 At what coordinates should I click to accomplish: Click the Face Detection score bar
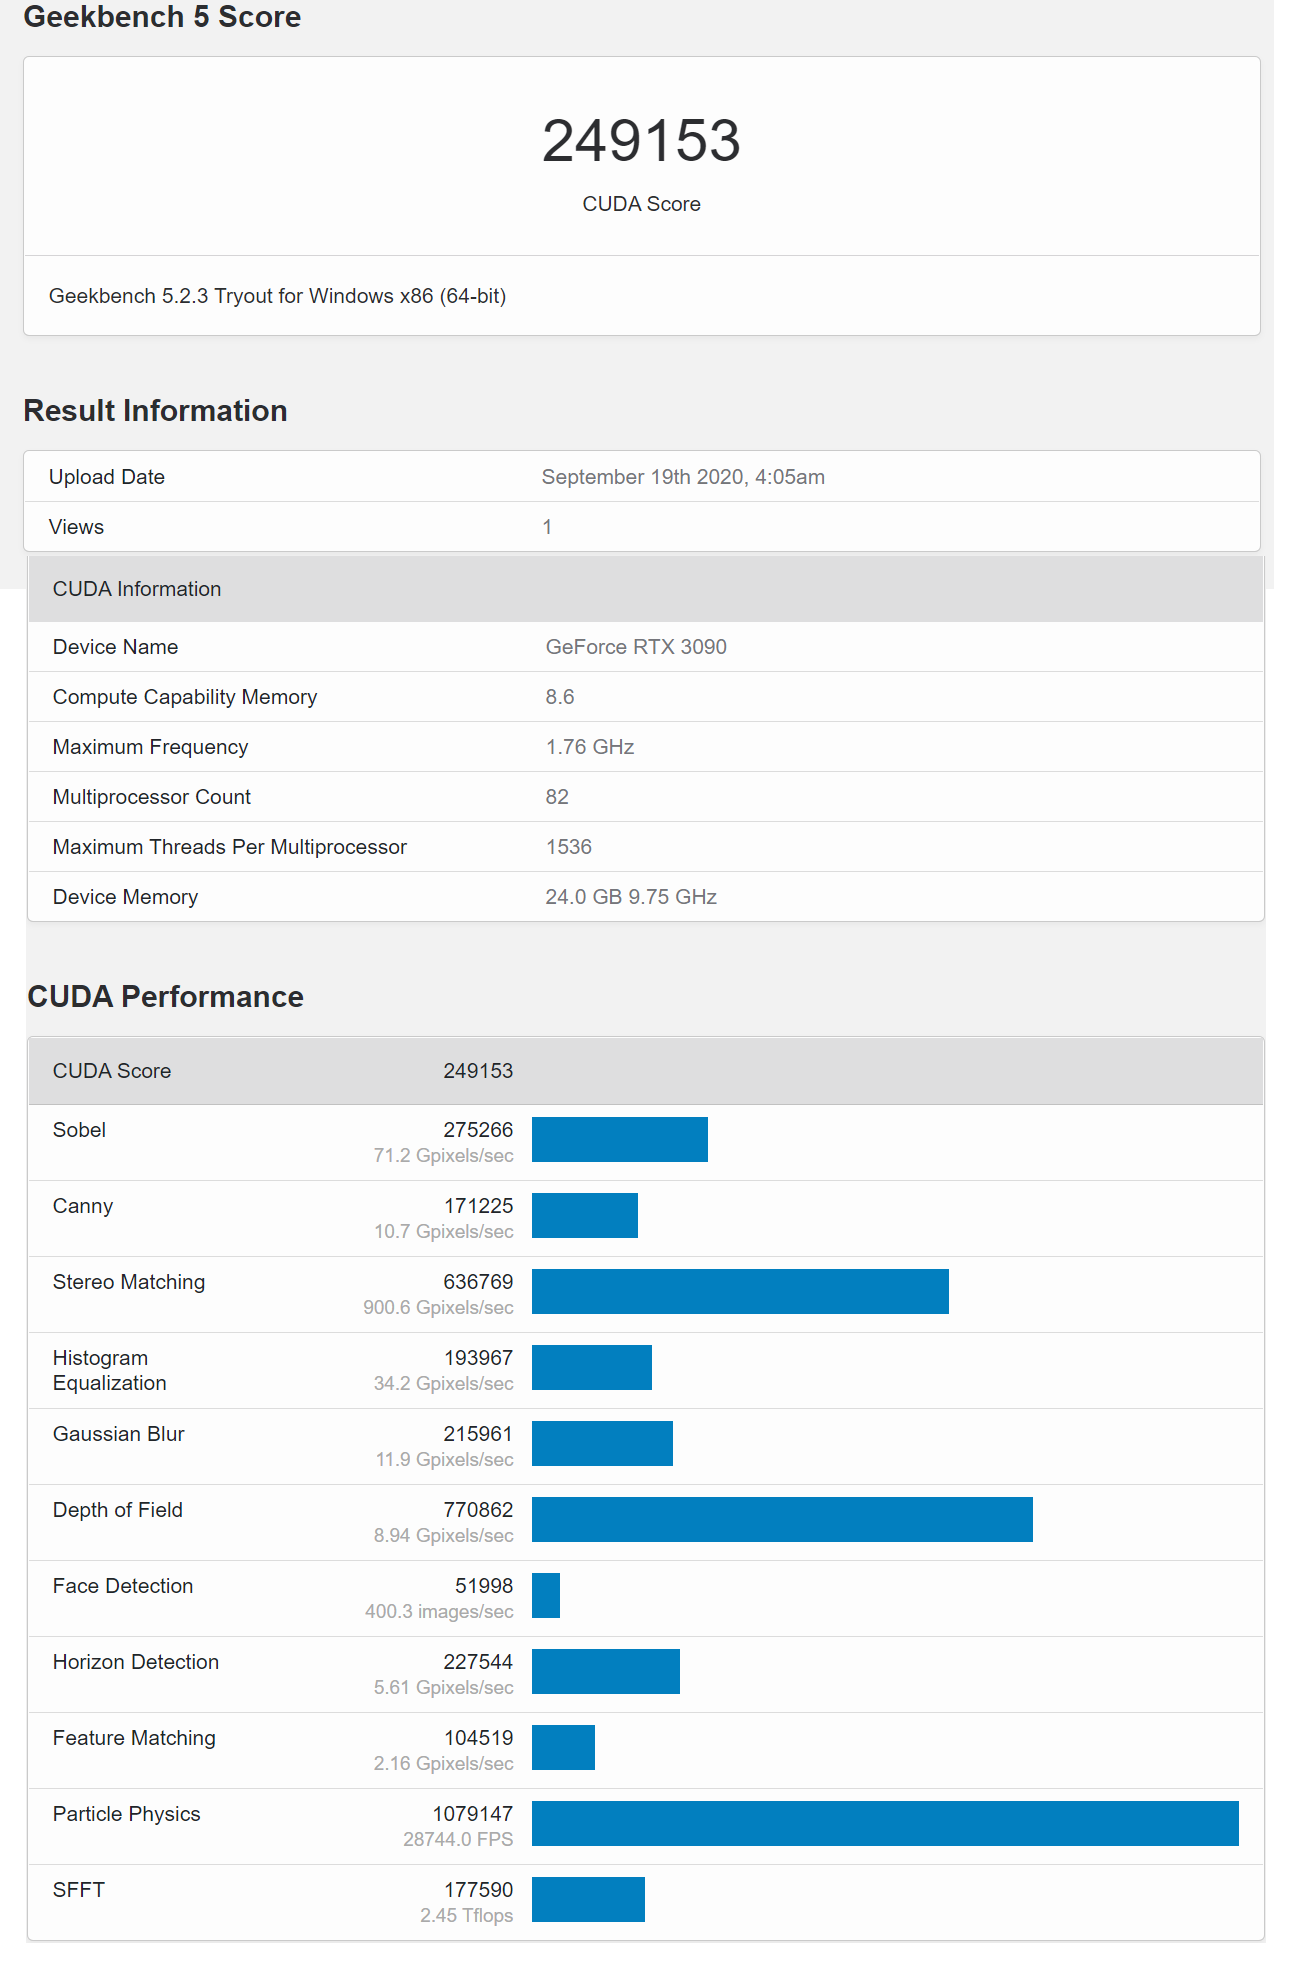(x=546, y=1596)
